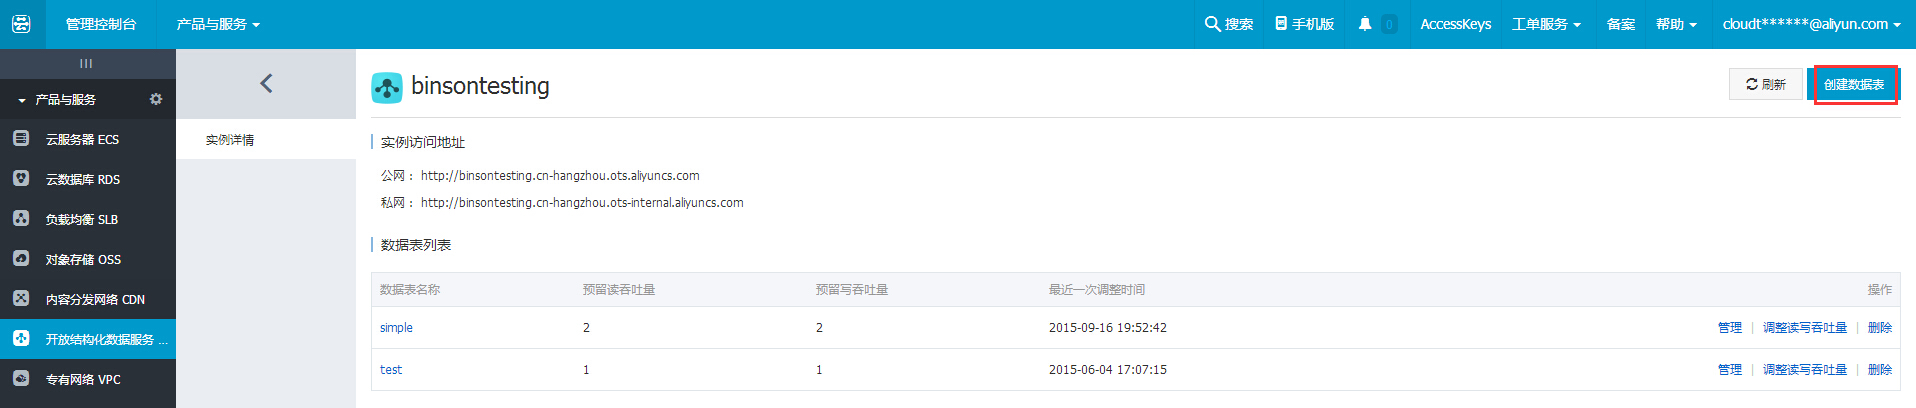The width and height of the screenshot is (1916, 408).
Task: Click 预留写吞吐量 column header
Action: [852, 290]
